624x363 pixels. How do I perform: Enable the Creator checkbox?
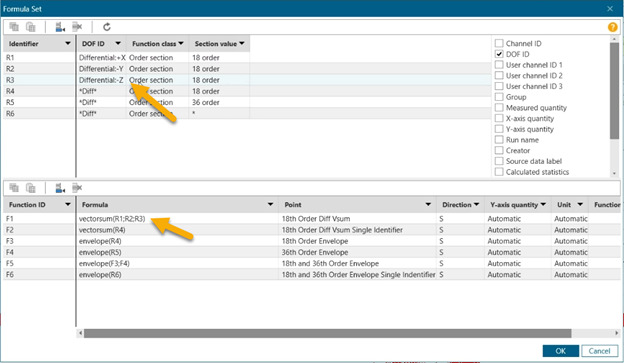499,150
